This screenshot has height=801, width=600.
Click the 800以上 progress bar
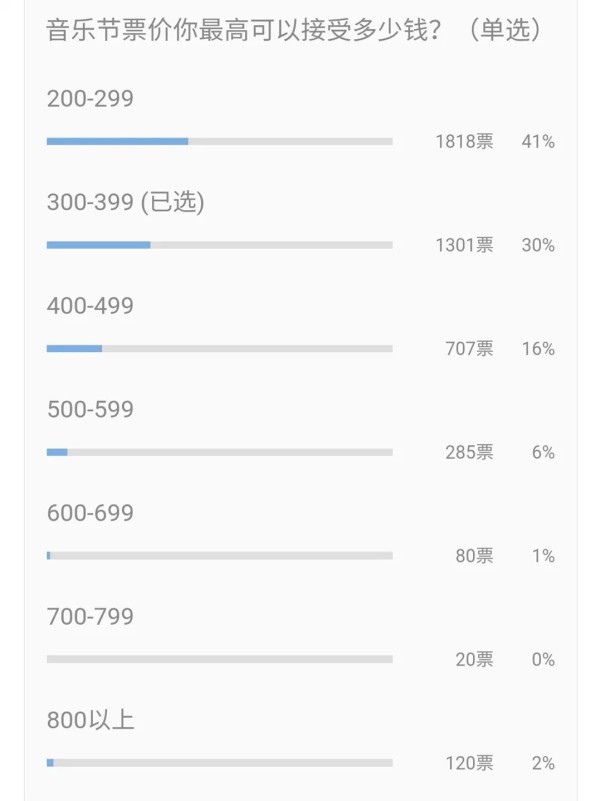point(220,763)
